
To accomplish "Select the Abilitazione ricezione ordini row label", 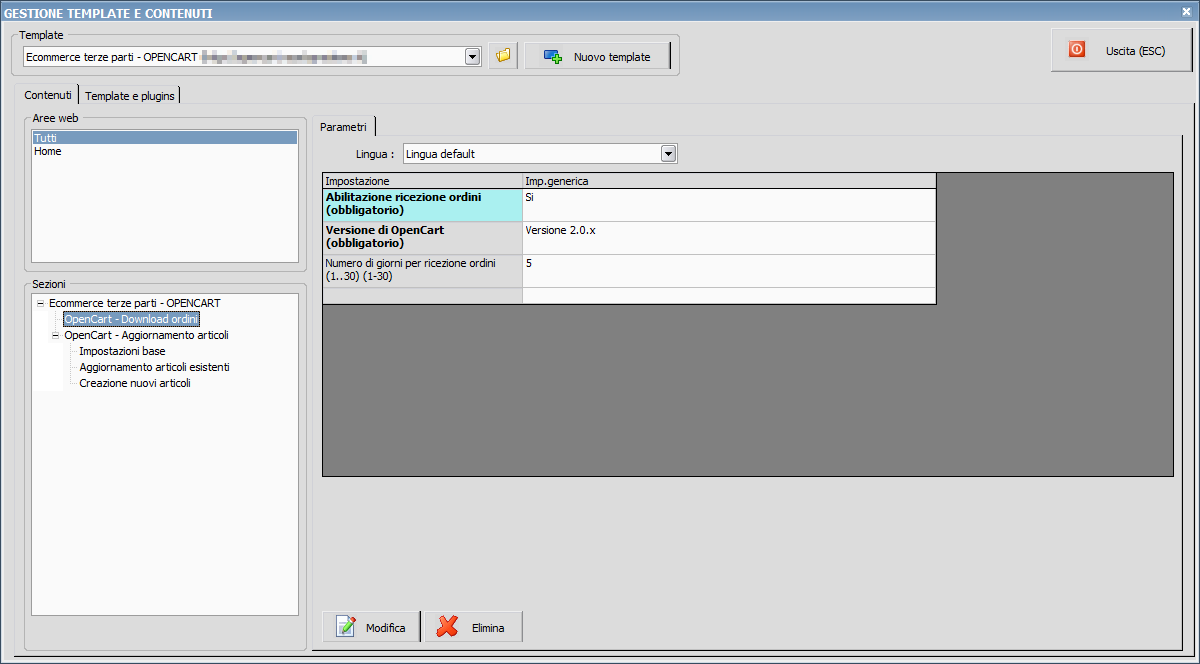I will coord(422,205).
